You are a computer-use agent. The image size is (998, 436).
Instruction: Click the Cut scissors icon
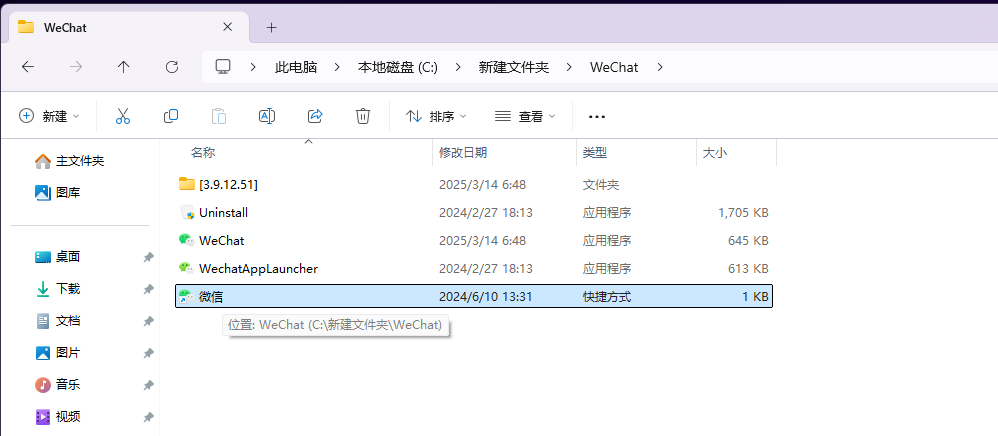click(123, 116)
